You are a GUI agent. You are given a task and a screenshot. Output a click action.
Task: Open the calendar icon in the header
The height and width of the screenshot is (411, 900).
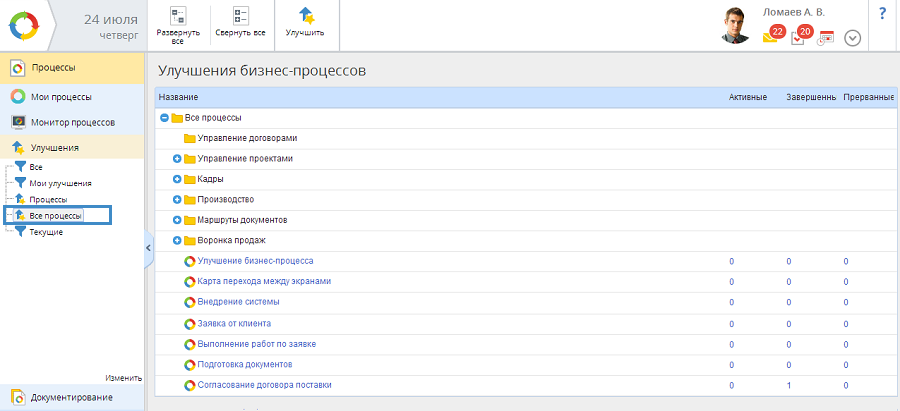click(825, 38)
